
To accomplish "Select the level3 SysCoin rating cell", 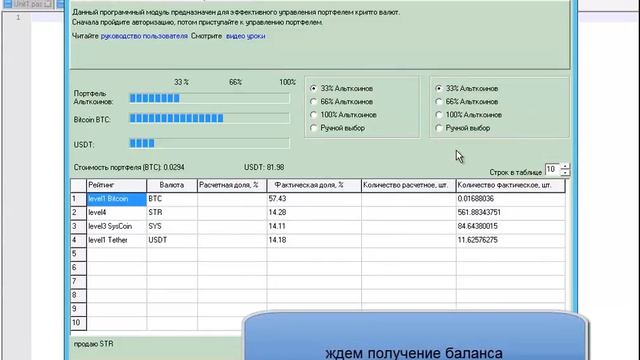I will pyautogui.click(x=116, y=227).
